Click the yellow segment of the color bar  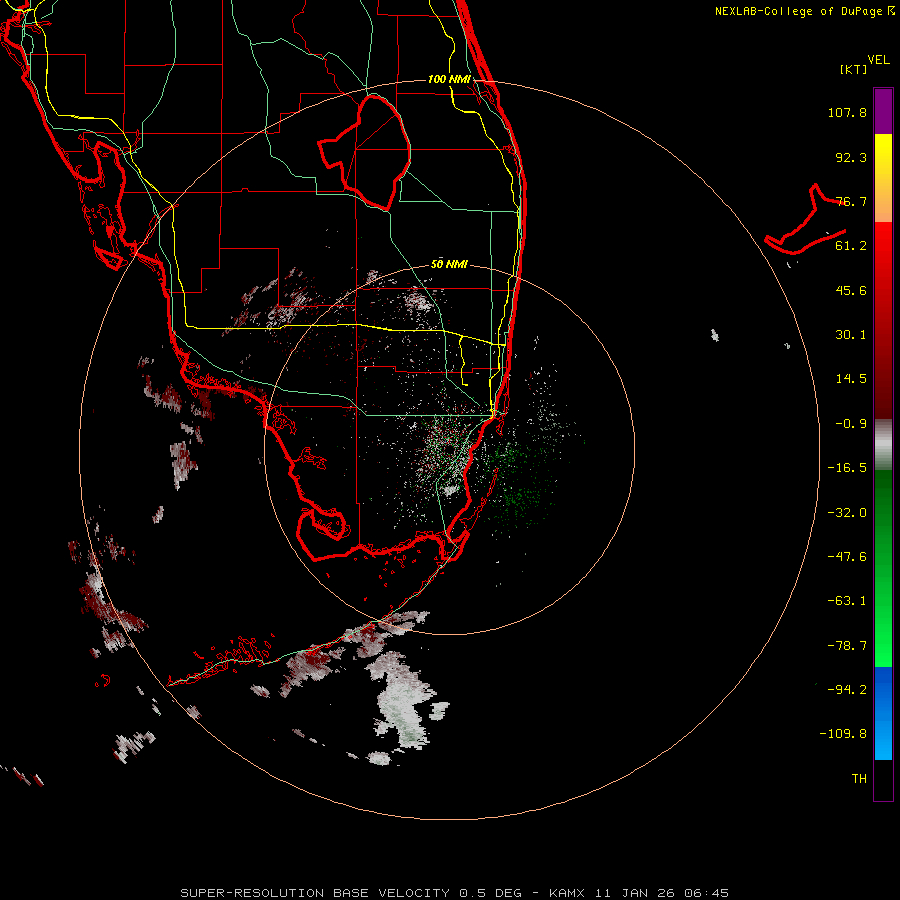click(883, 178)
